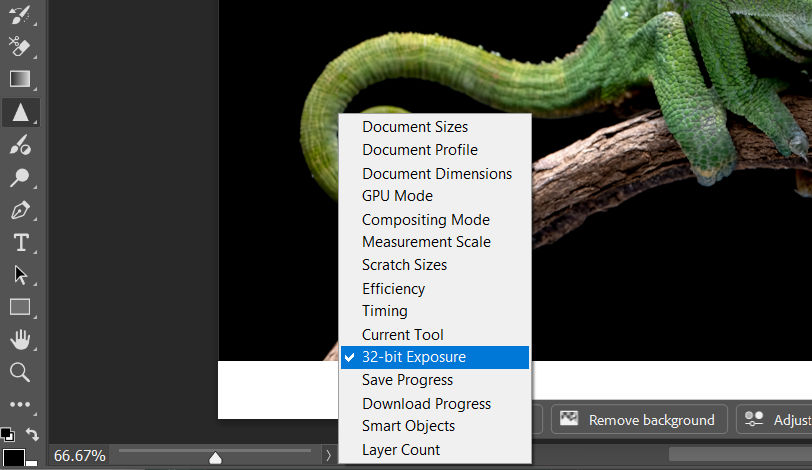
Task: Click the status bar triangle slider handle
Action: point(215,458)
